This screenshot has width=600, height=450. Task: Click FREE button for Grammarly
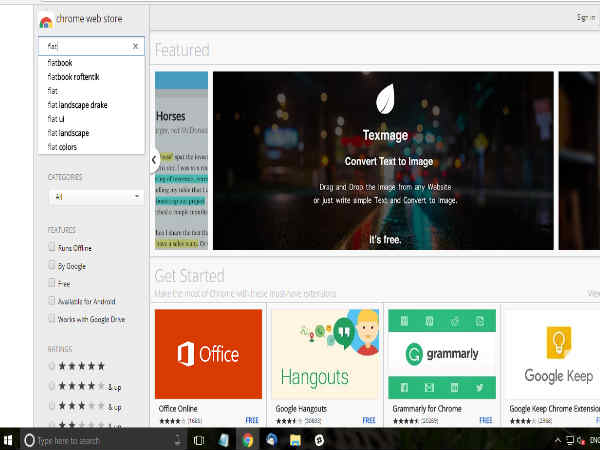(486, 420)
